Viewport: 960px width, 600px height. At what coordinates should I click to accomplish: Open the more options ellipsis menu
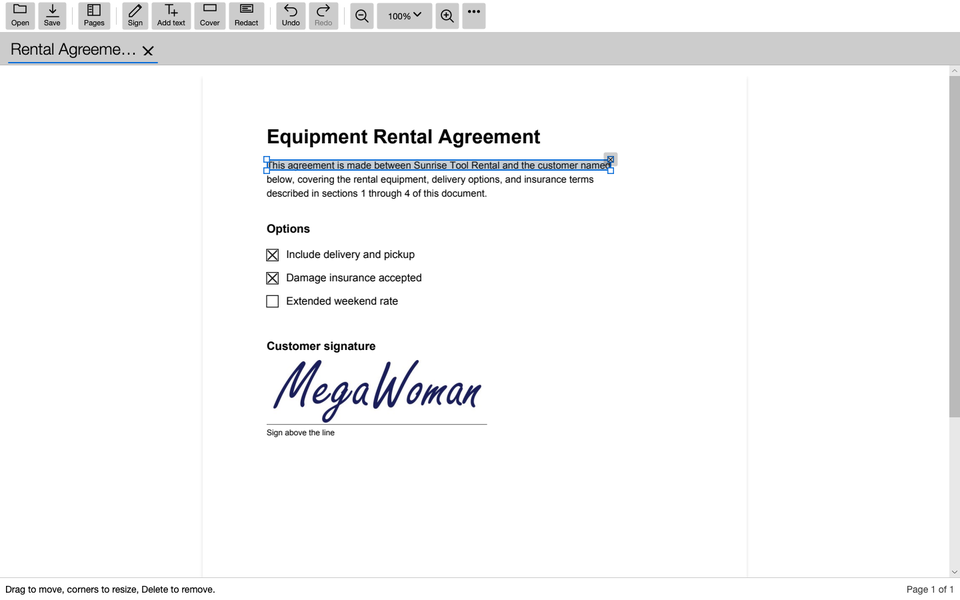(474, 16)
